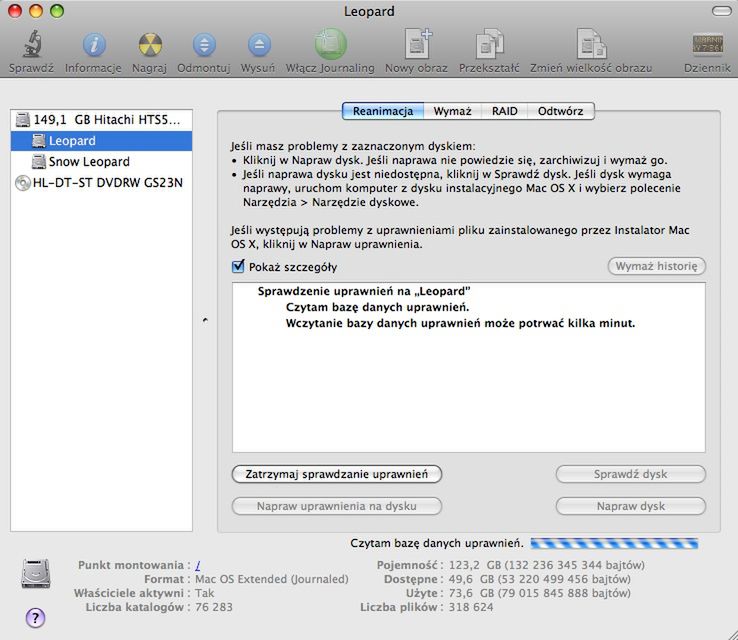Viewport: 738px width, 640px height.
Task: Open the Informacje info icon
Action: 94,45
